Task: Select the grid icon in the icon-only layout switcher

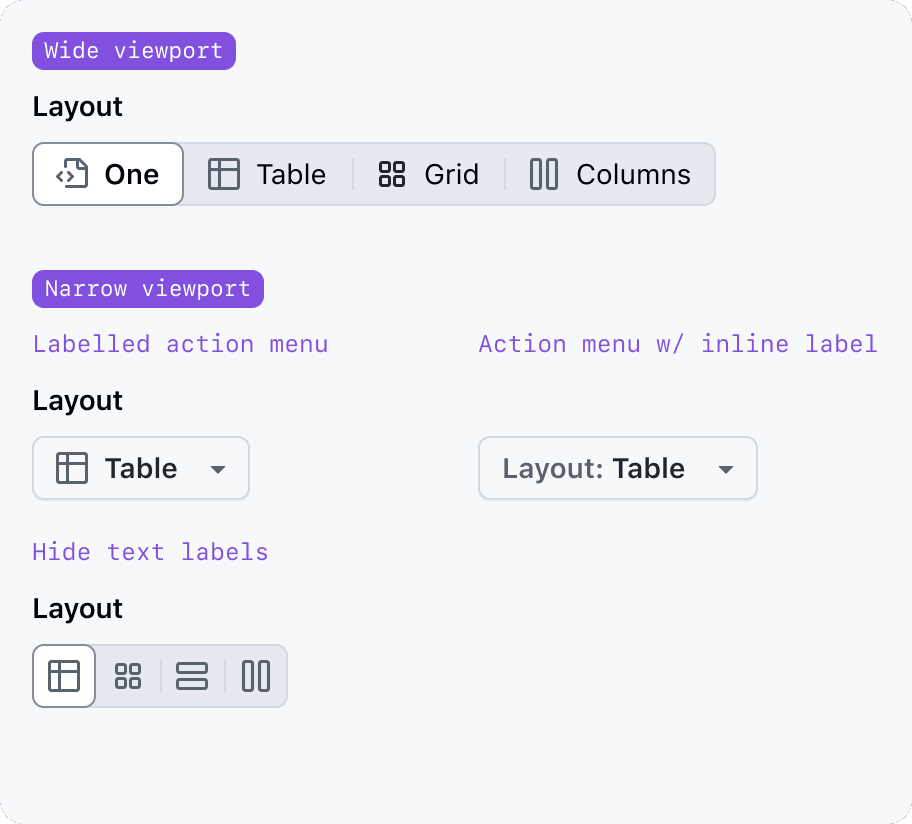Action: point(128,676)
